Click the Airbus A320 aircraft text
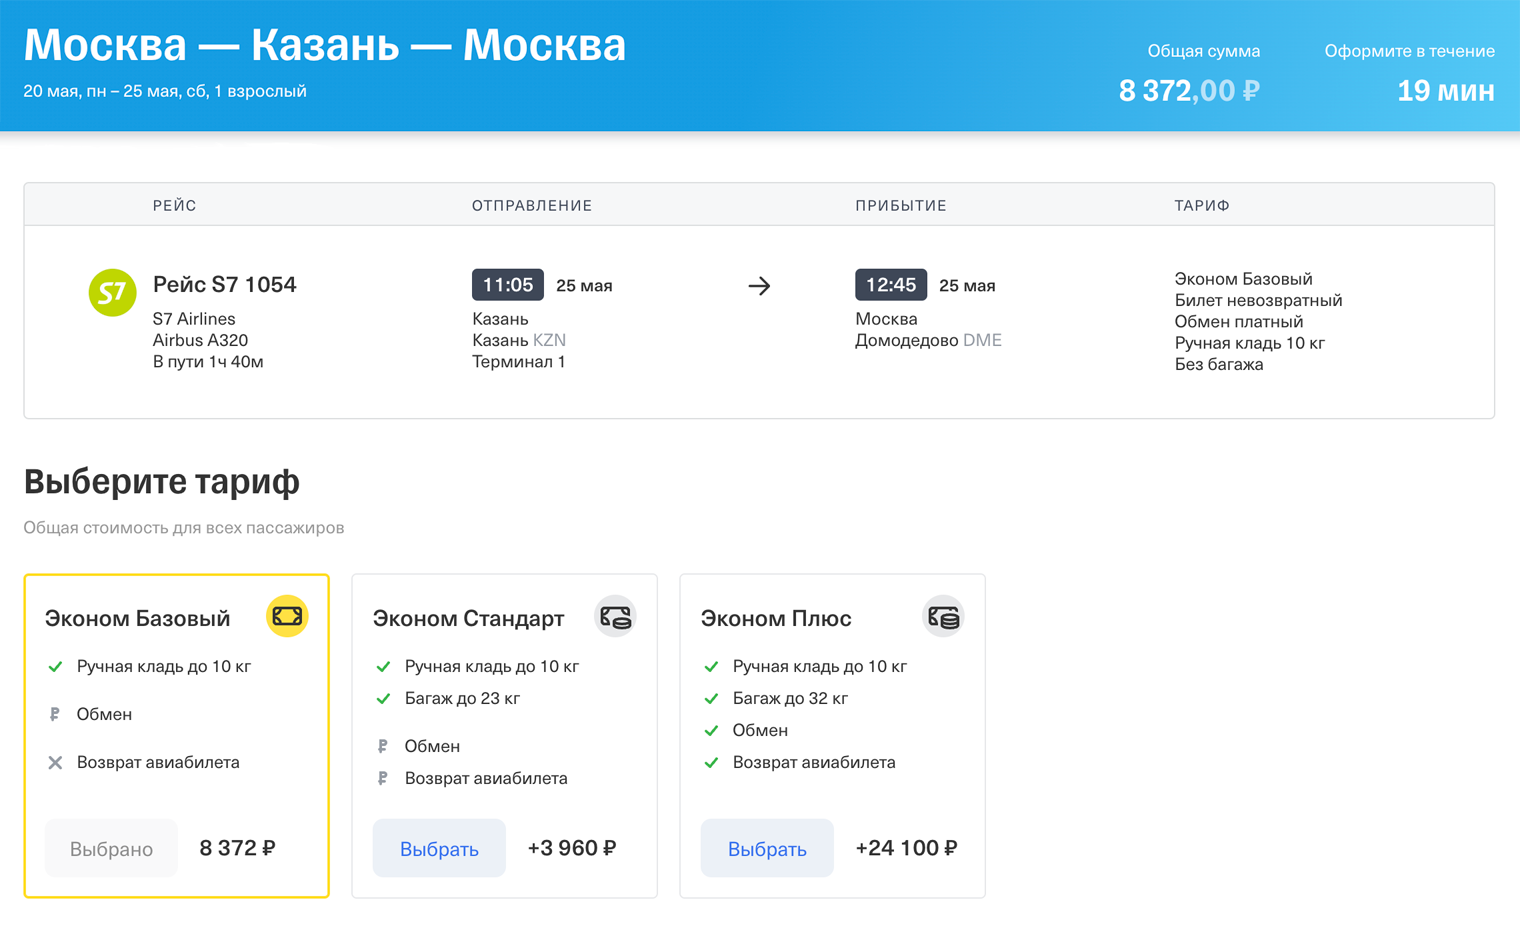The image size is (1520, 946). pos(200,340)
